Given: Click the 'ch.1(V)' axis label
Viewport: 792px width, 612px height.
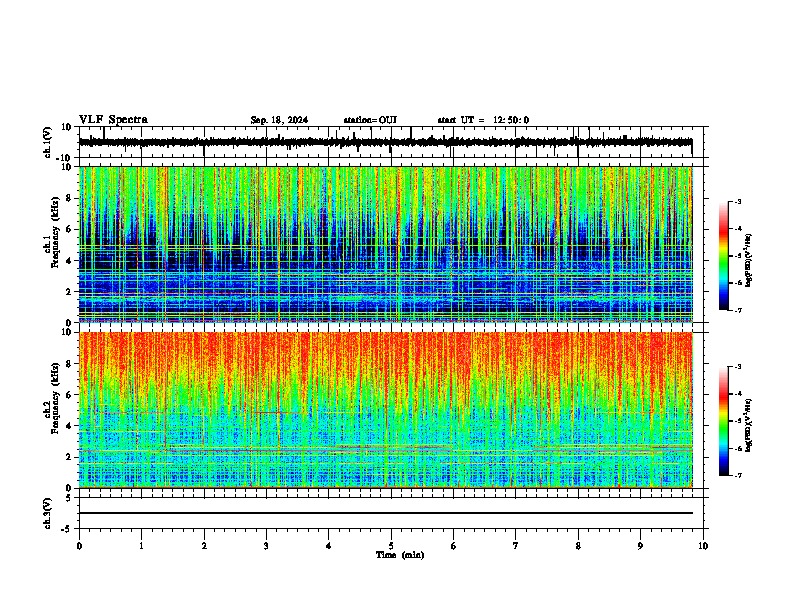Looking at the screenshot, I should tap(48, 142).
